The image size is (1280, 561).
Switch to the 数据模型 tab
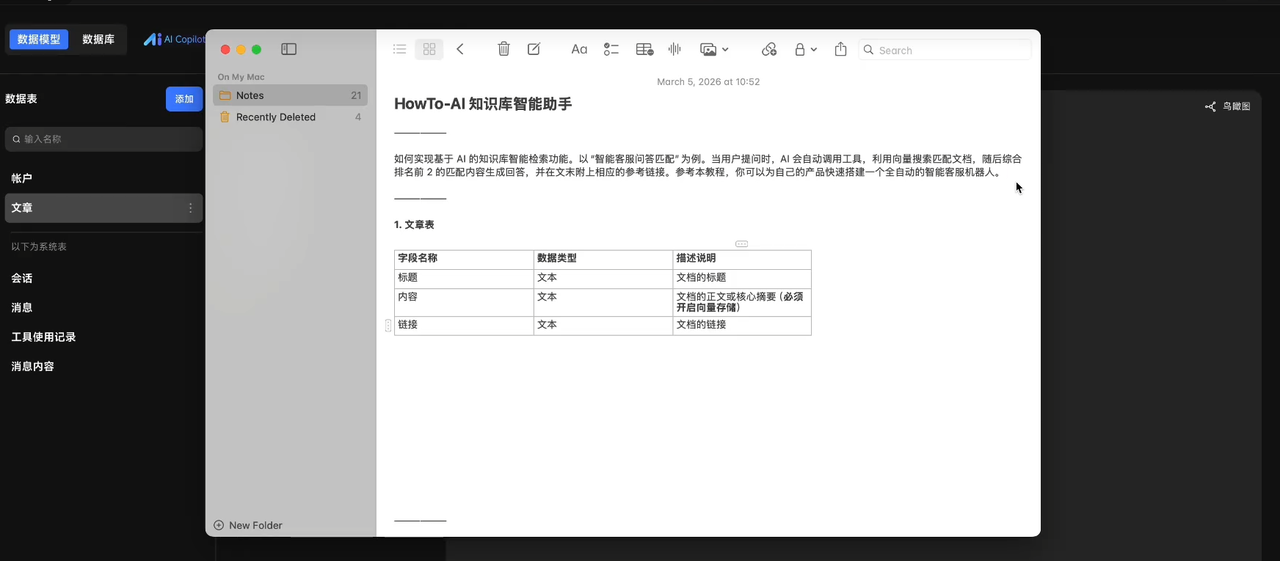tap(39, 39)
